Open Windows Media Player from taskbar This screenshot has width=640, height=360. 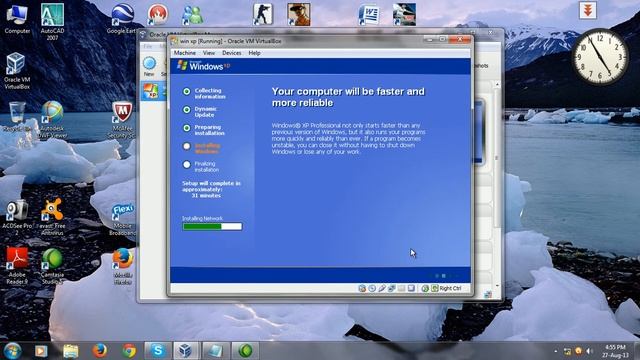41,351
